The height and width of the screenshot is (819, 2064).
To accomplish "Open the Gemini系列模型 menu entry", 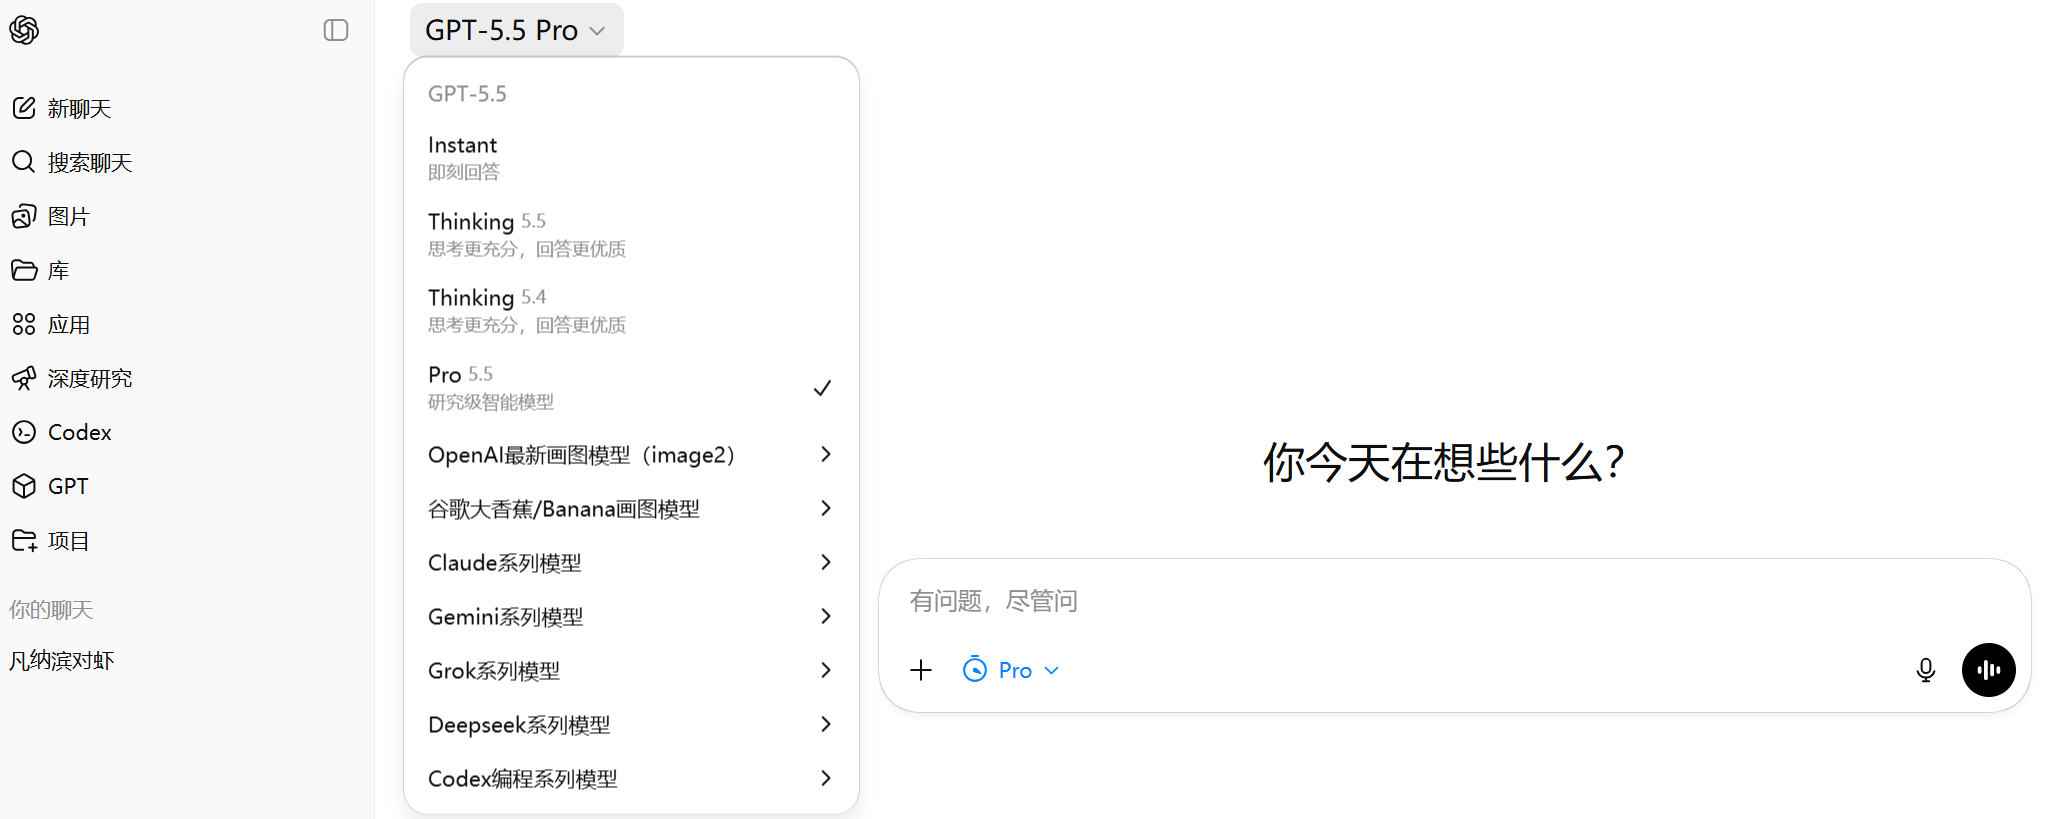I will click(x=631, y=616).
